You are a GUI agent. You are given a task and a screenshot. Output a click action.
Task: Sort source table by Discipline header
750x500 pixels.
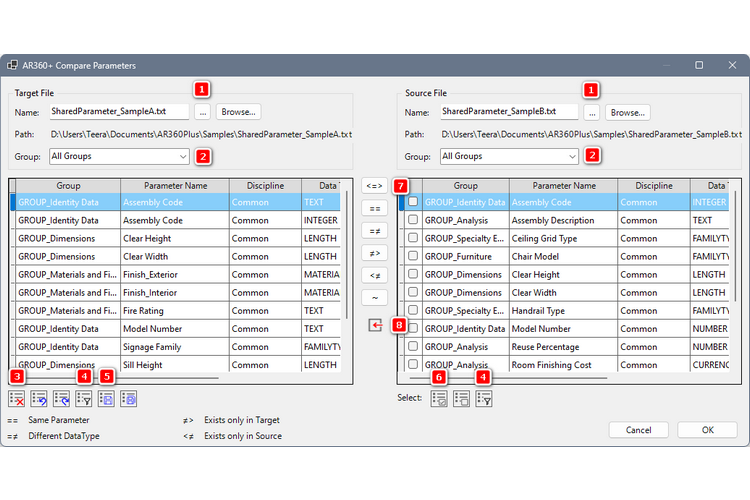tap(654, 186)
